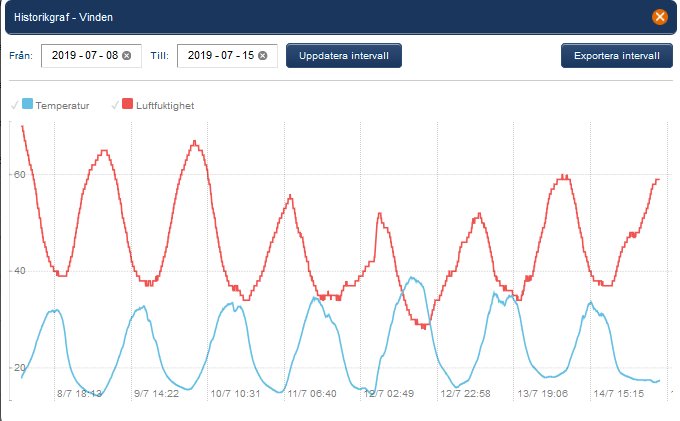
Task: Click the Luftfuktighet legend label
Action: 165,105
